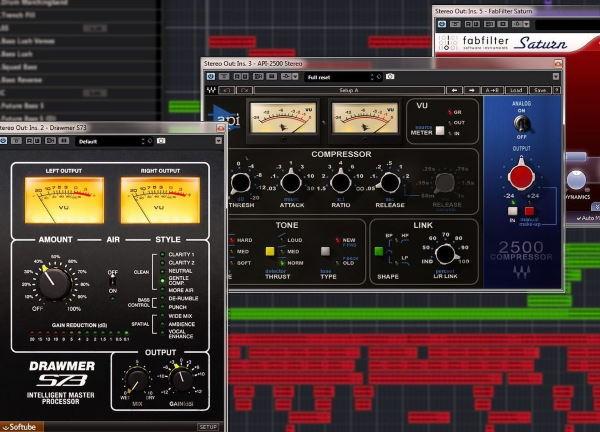600x432 pixels.
Task: Enable Write automation (W) in Drawmer S73 window
Action: pos(37,141)
